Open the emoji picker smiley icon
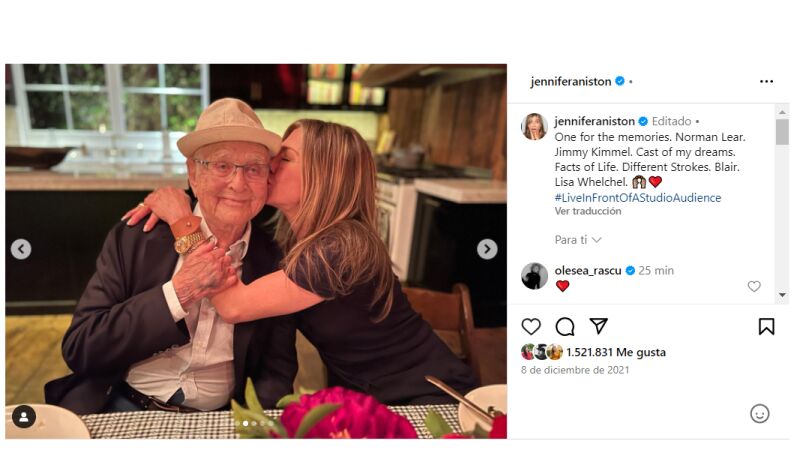 pos(759,413)
